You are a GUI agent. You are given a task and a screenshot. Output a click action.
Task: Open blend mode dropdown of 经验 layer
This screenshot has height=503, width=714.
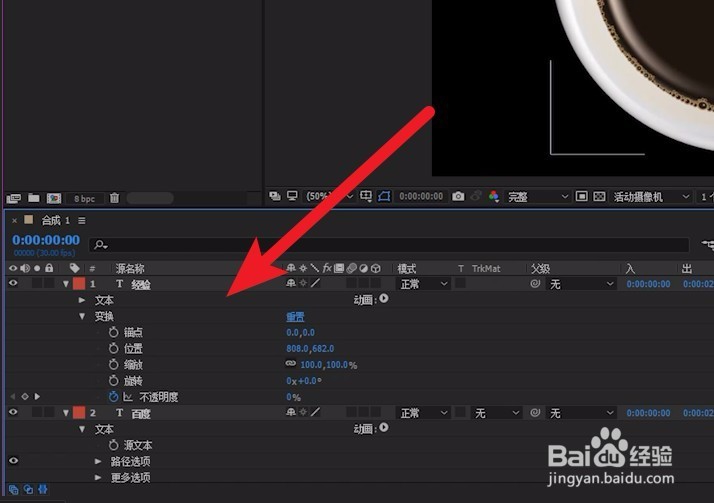click(423, 284)
